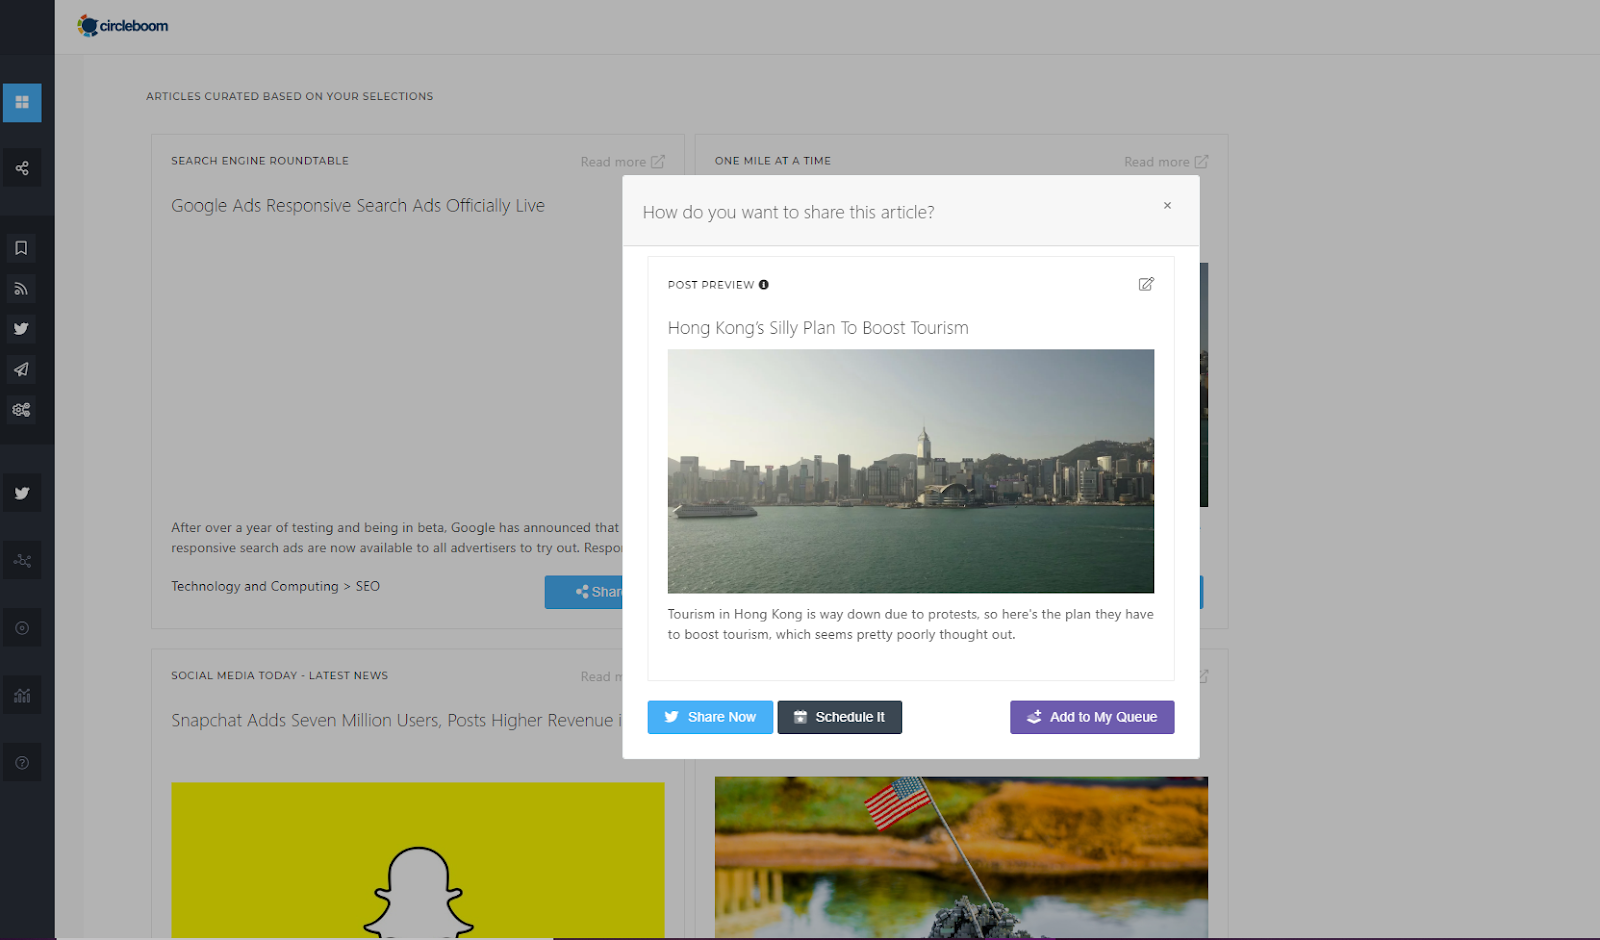This screenshot has height=940, width=1600.
Task: Select the paper plane icon in sidebar
Action: [x=21, y=370]
